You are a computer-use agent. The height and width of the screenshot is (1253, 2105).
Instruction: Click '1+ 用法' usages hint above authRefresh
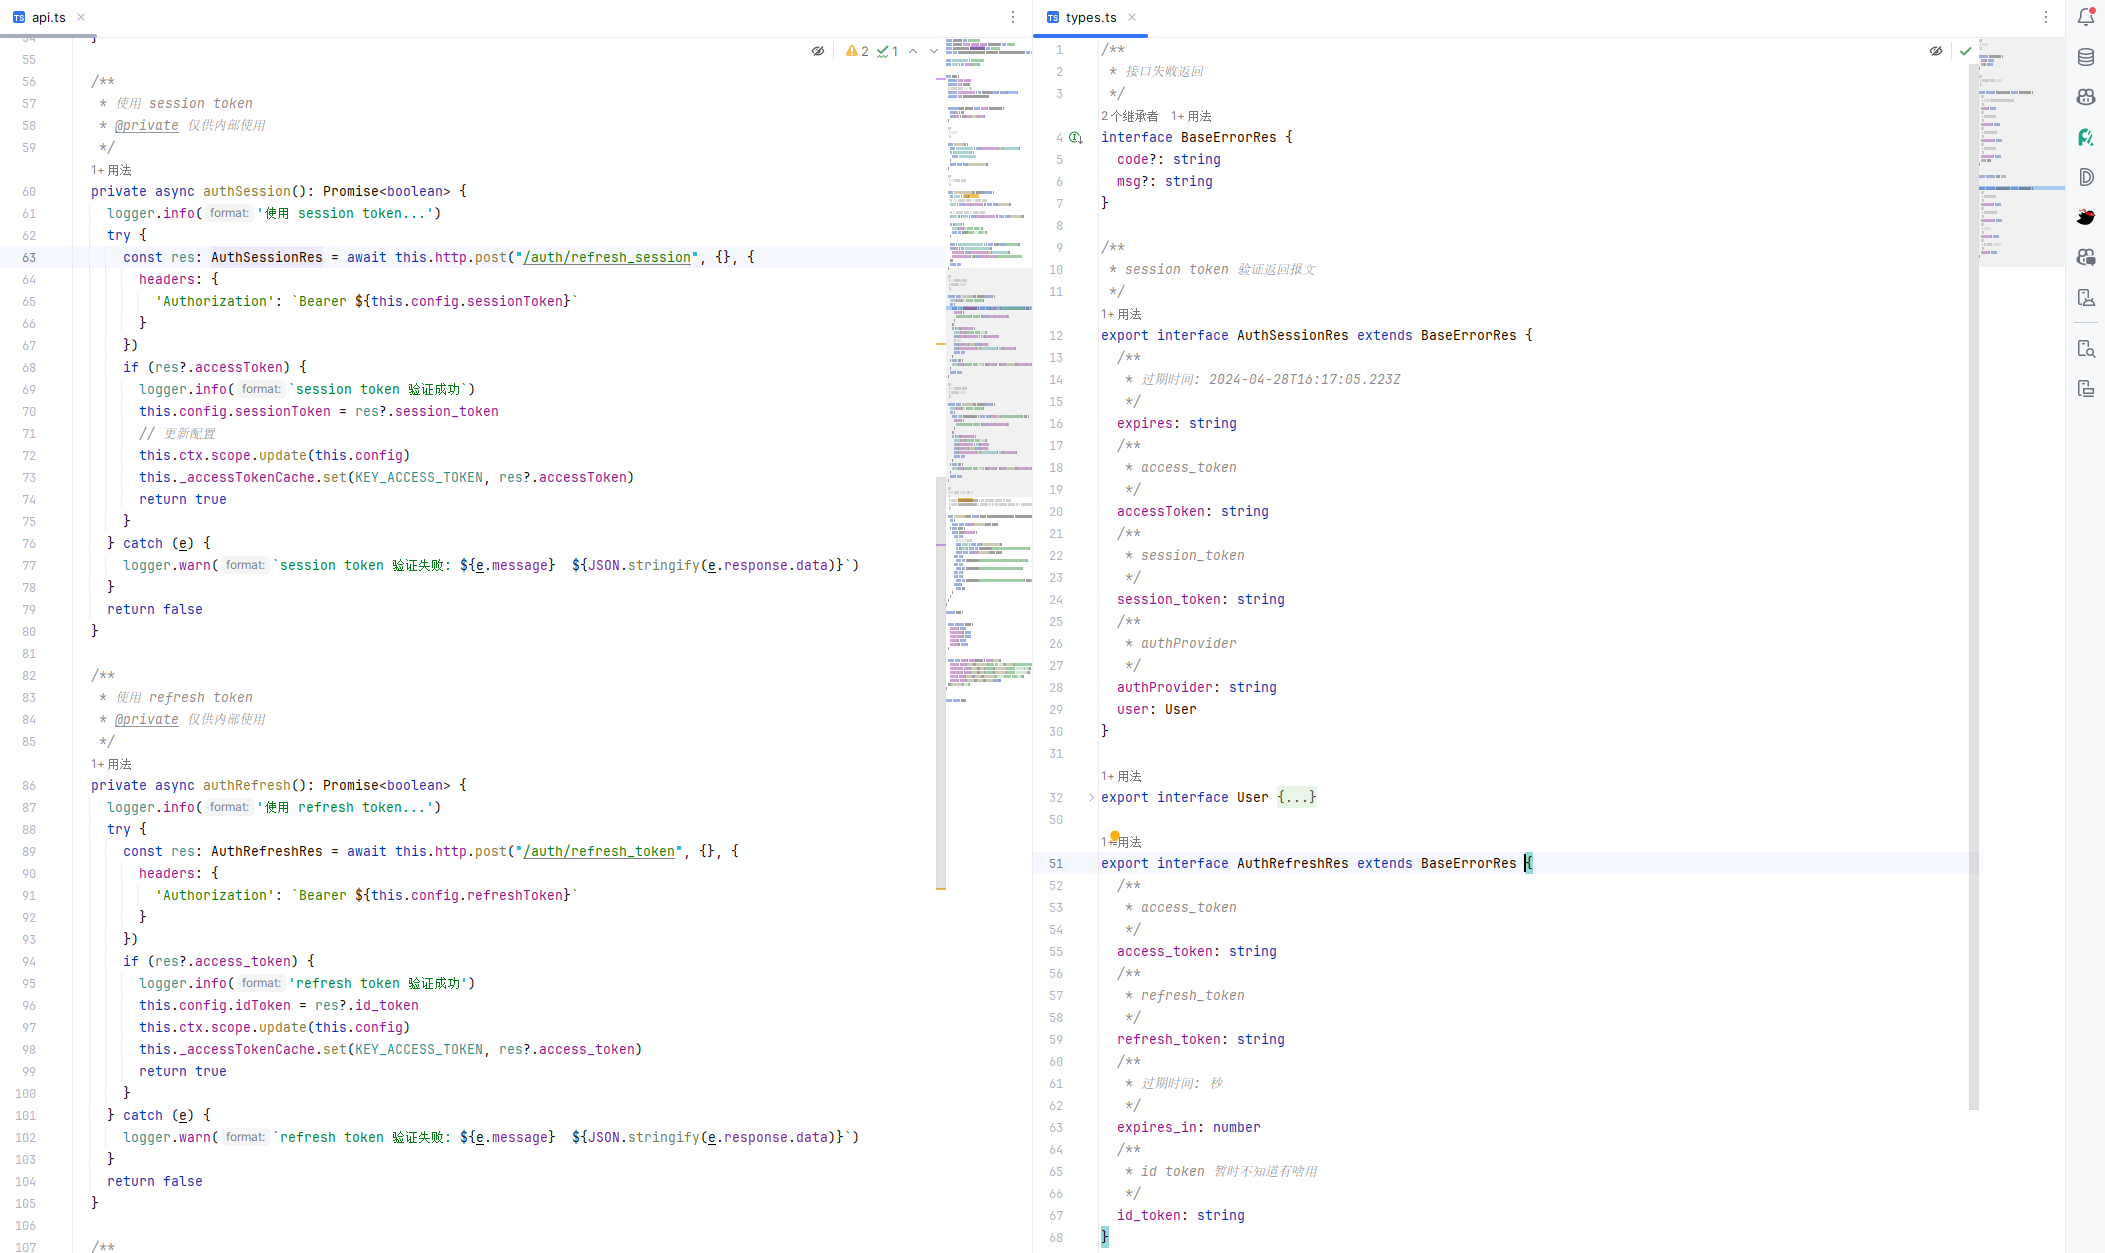coord(111,764)
